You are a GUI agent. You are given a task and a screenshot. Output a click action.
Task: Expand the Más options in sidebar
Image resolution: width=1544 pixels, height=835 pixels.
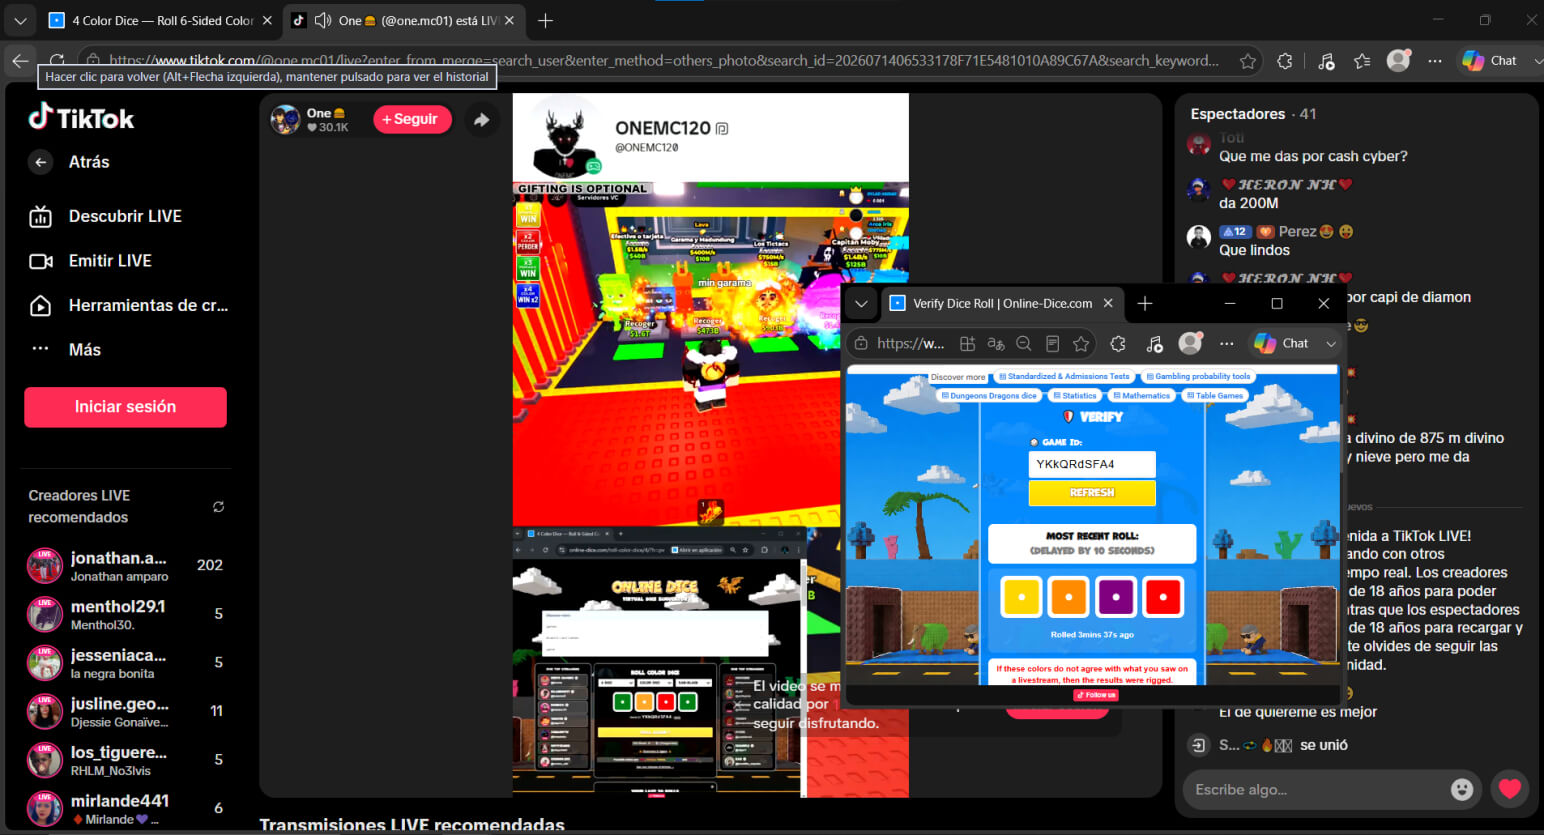[85, 350]
